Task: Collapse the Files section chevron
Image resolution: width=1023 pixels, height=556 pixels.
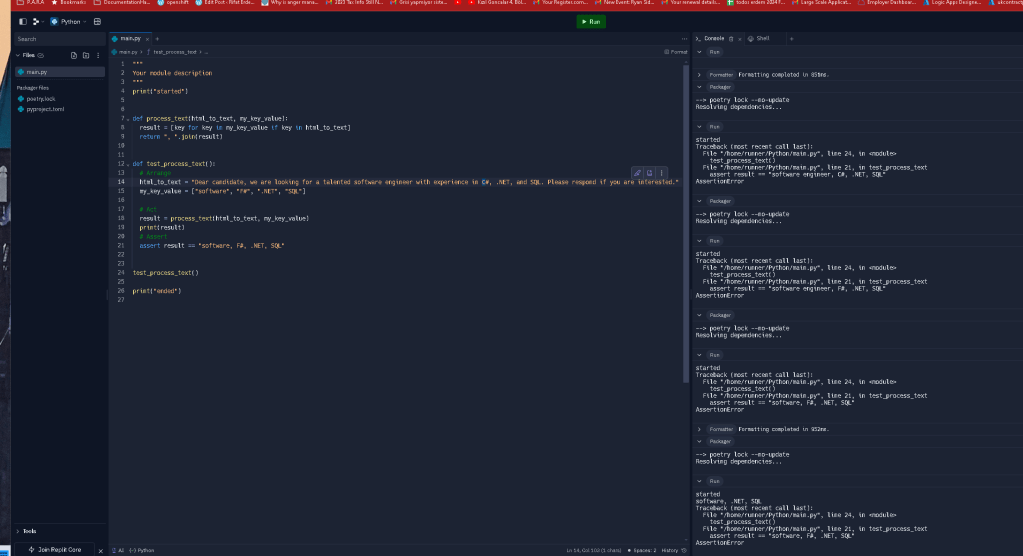Action: [18, 55]
